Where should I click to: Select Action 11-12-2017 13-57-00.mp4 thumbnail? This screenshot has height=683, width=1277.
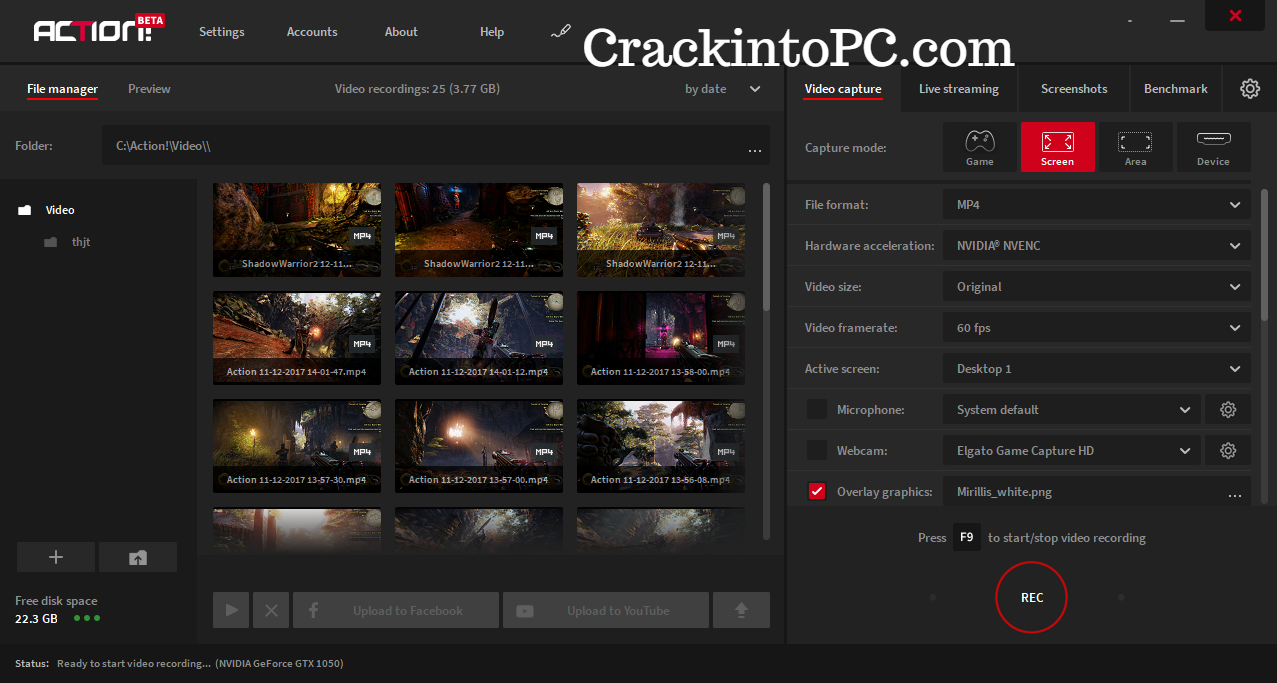[x=479, y=446]
